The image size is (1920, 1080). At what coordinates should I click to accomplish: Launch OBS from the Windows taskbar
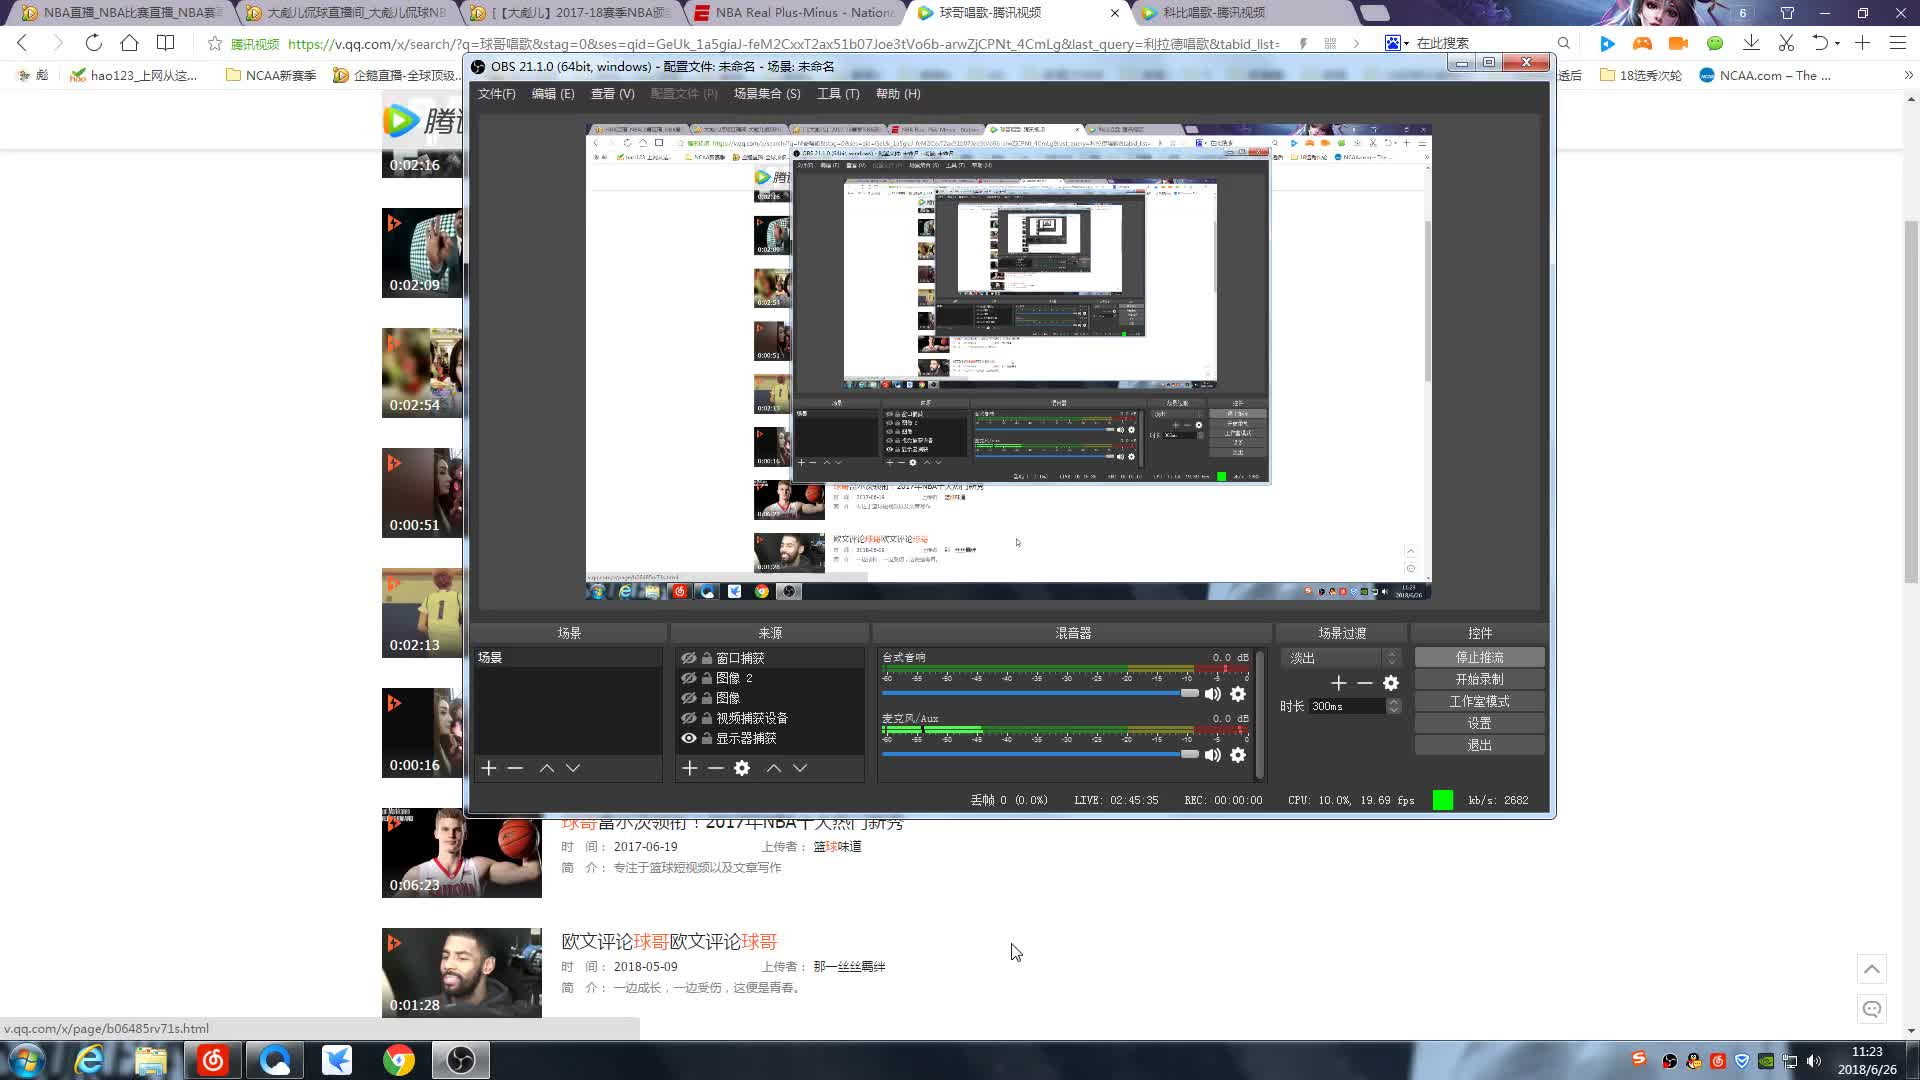tap(460, 1060)
